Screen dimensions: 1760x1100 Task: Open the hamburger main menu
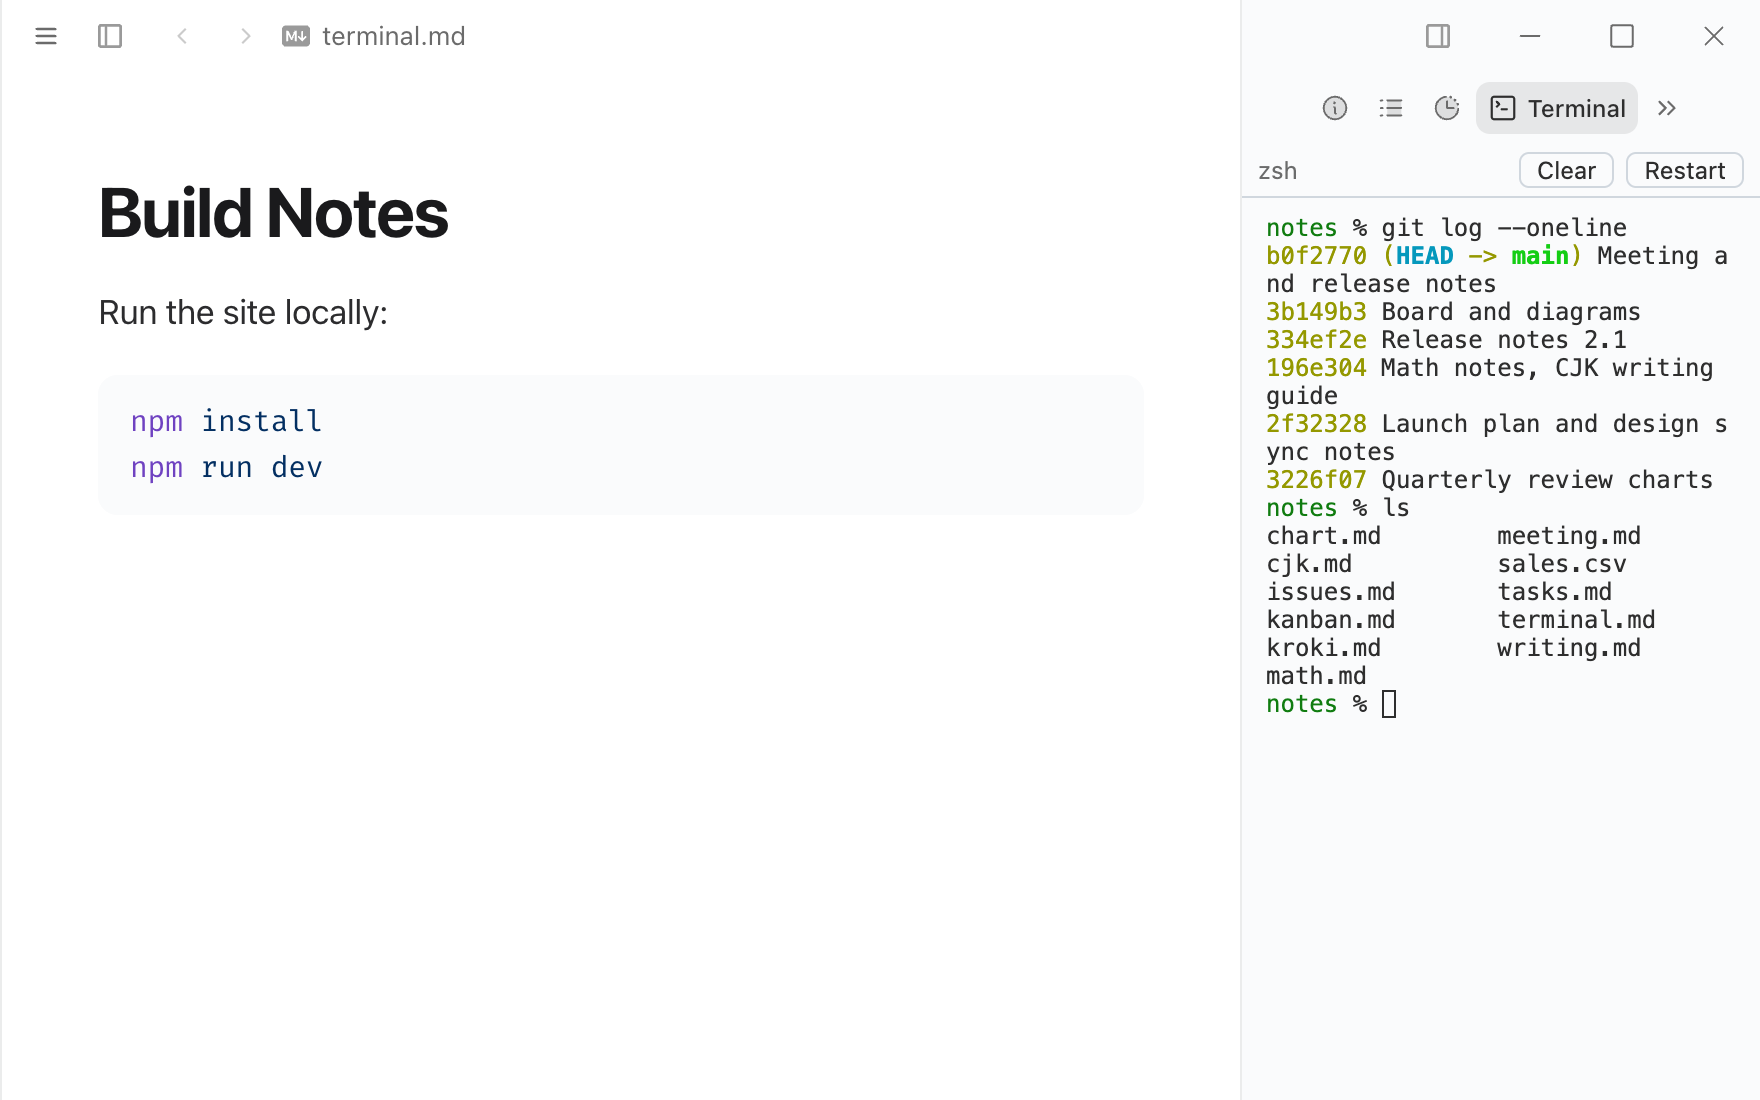[46, 36]
